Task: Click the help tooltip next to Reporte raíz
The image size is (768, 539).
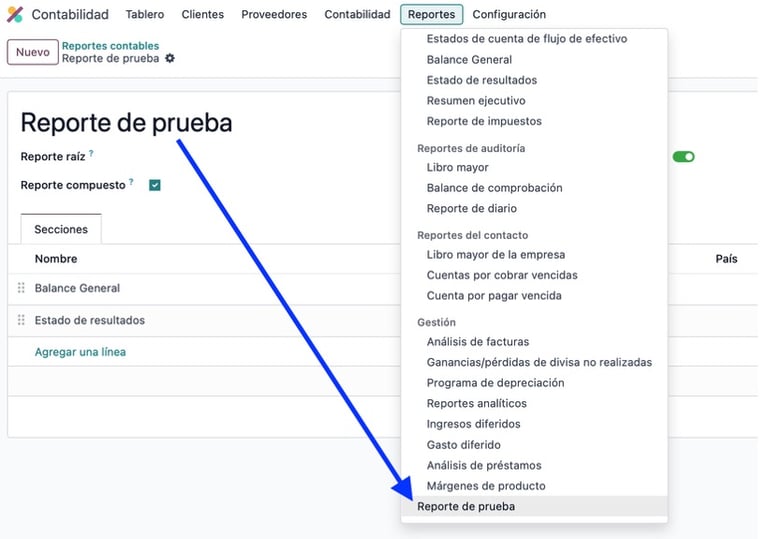Action: pos(91,153)
